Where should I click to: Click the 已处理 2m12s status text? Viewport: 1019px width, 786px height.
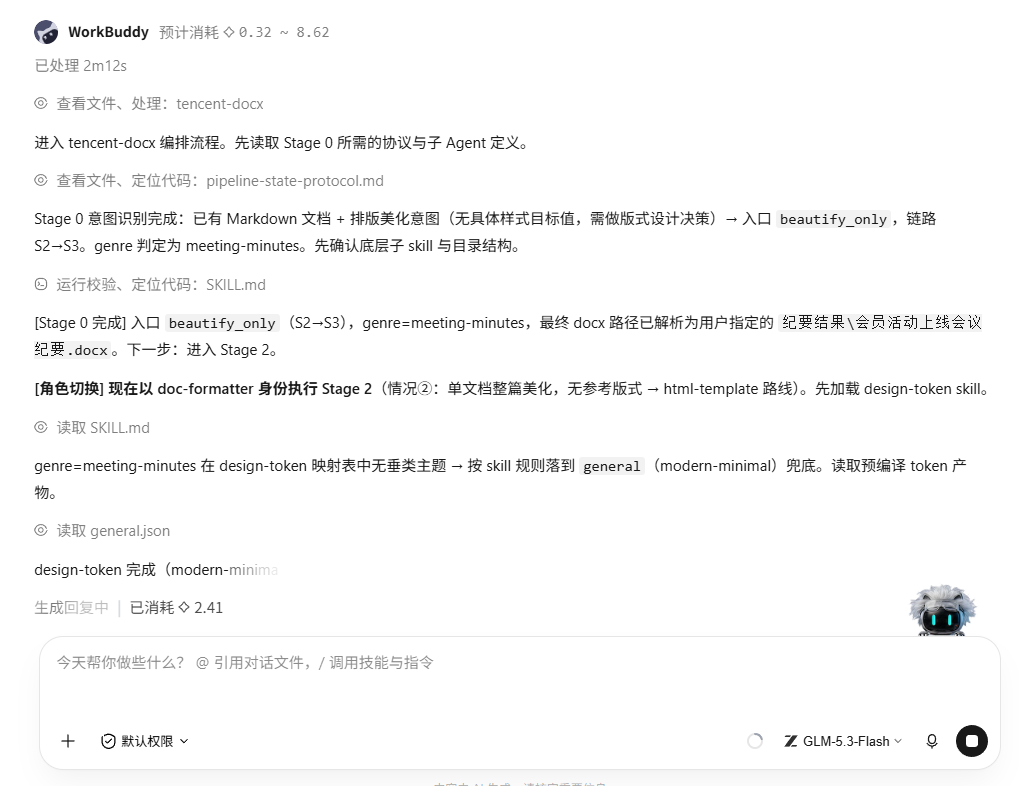(81, 66)
